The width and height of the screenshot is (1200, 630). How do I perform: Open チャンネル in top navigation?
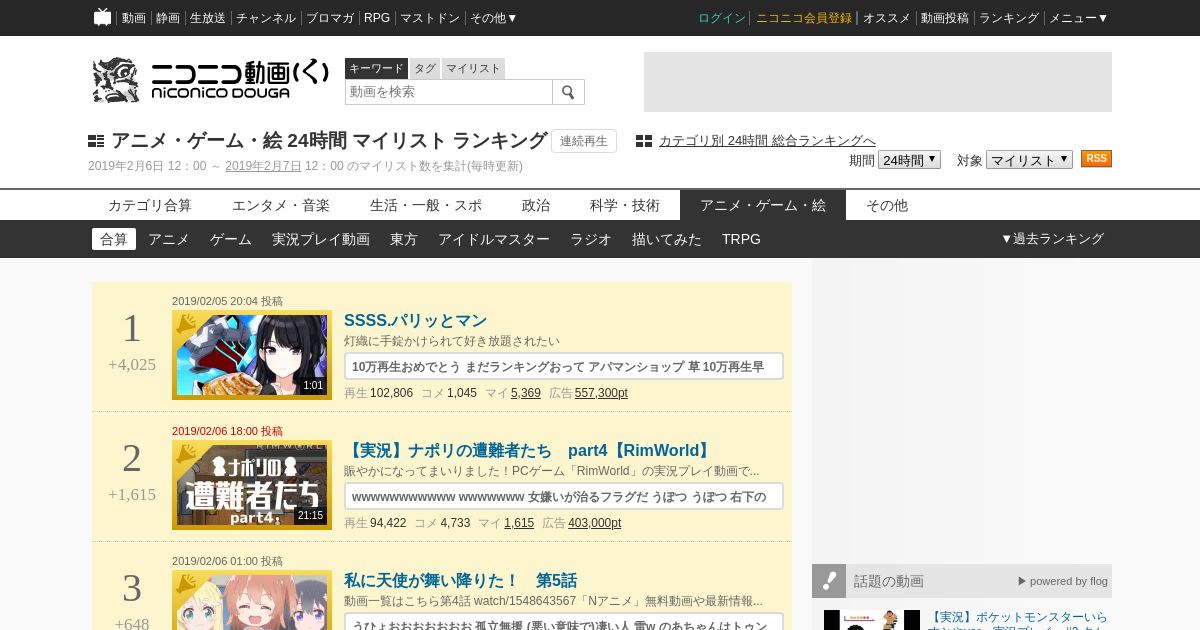tap(266, 18)
